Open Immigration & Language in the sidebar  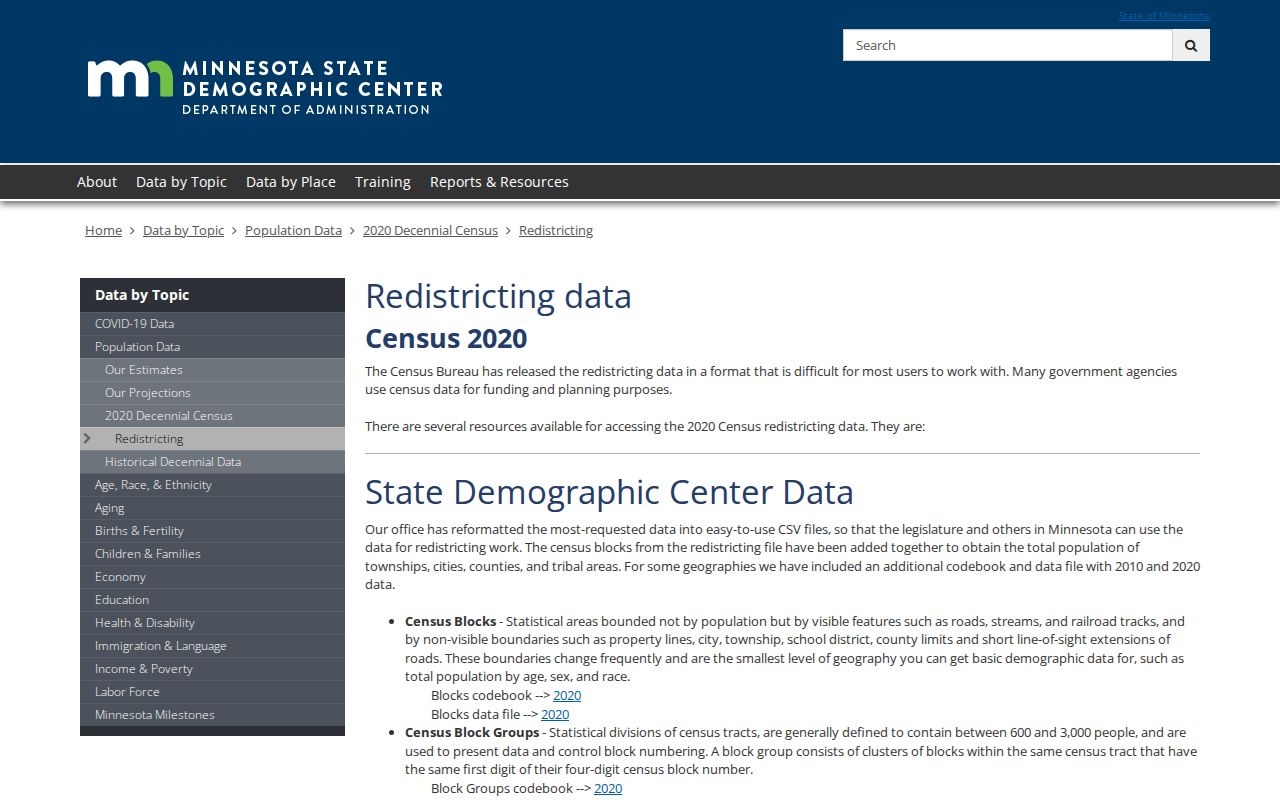point(212,646)
